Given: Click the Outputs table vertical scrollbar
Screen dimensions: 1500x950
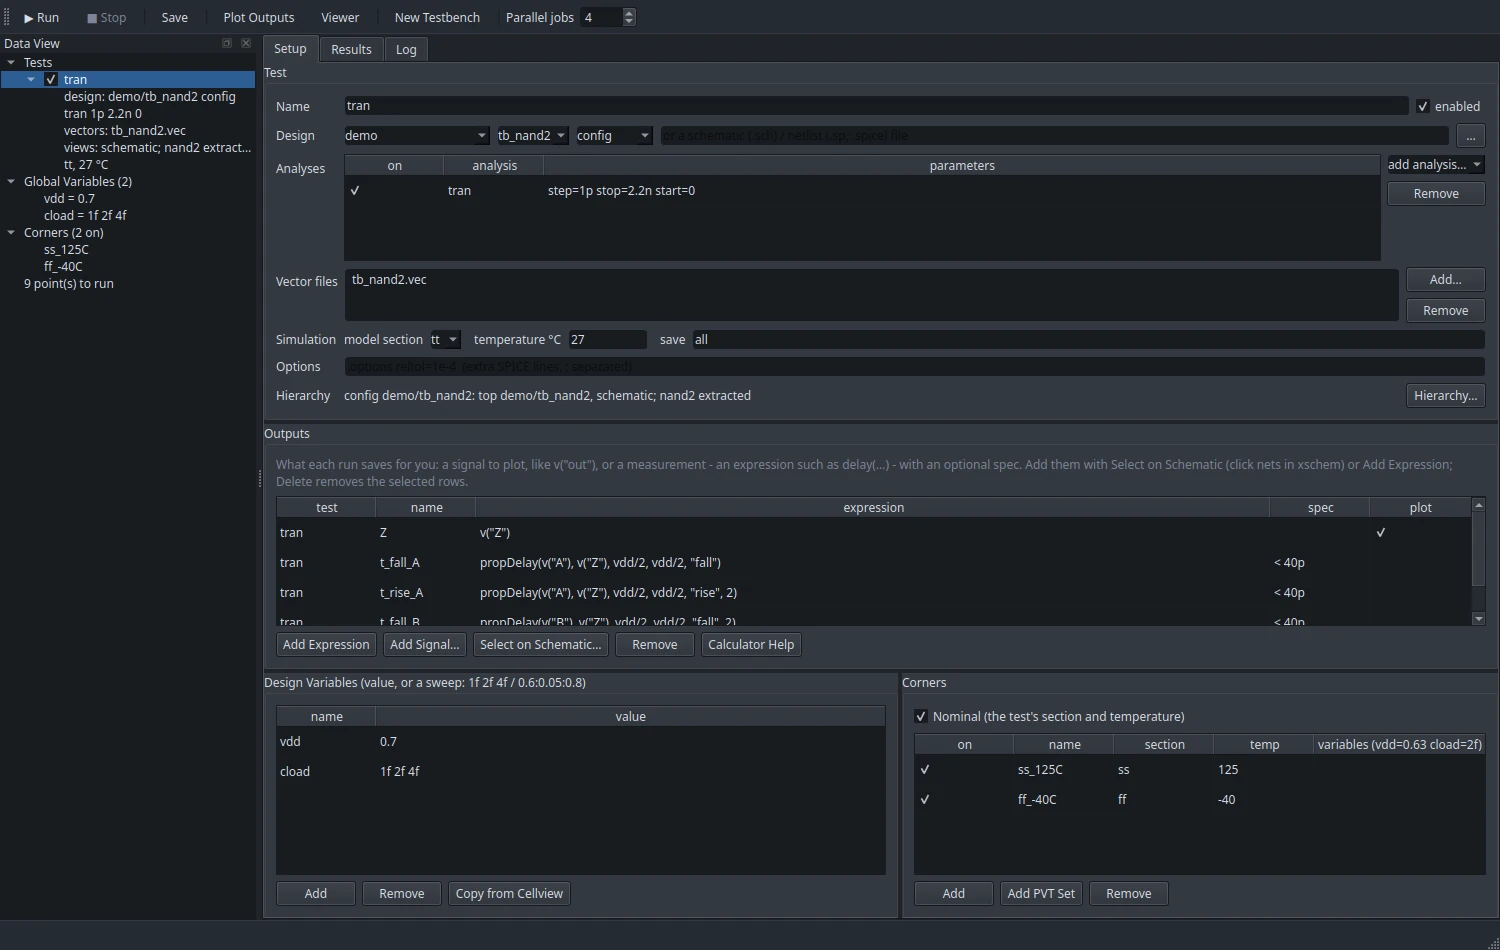Looking at the screenshot, I should pyautogui.click(x=1479, y=549).
